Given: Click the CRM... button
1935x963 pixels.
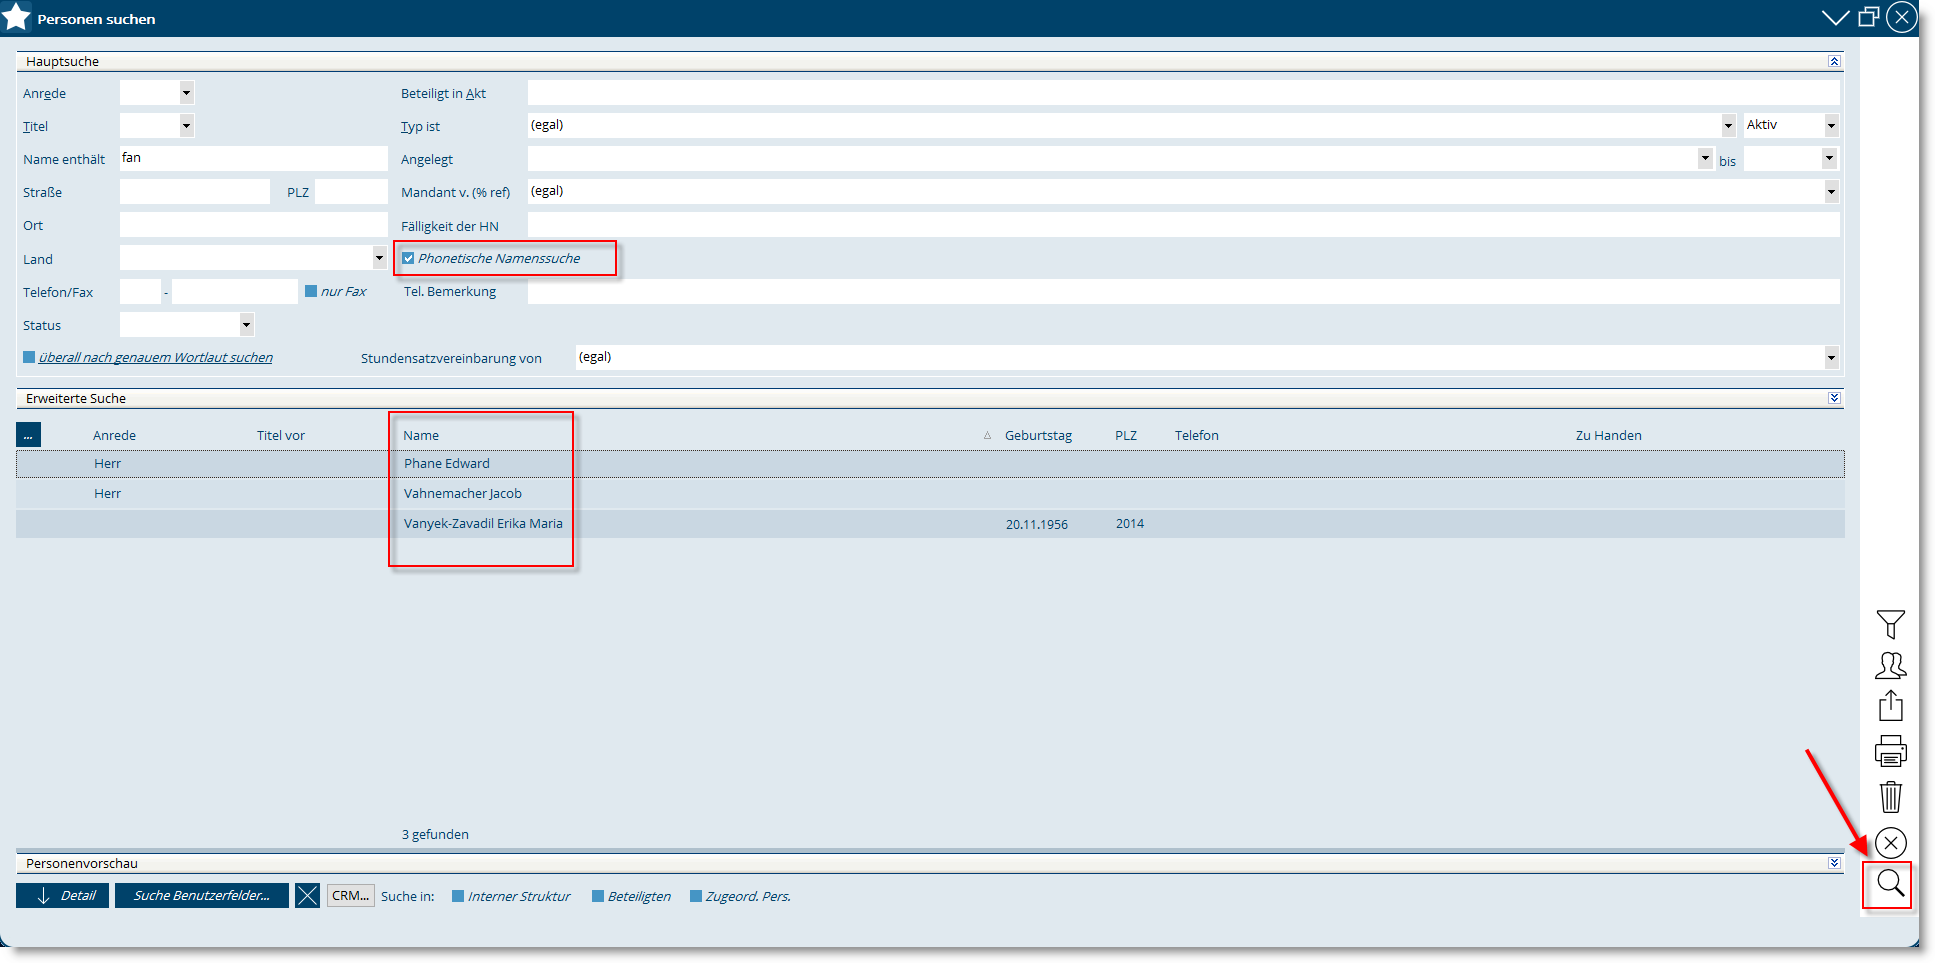Looking at the screenshot, I should tap(351, 896).
